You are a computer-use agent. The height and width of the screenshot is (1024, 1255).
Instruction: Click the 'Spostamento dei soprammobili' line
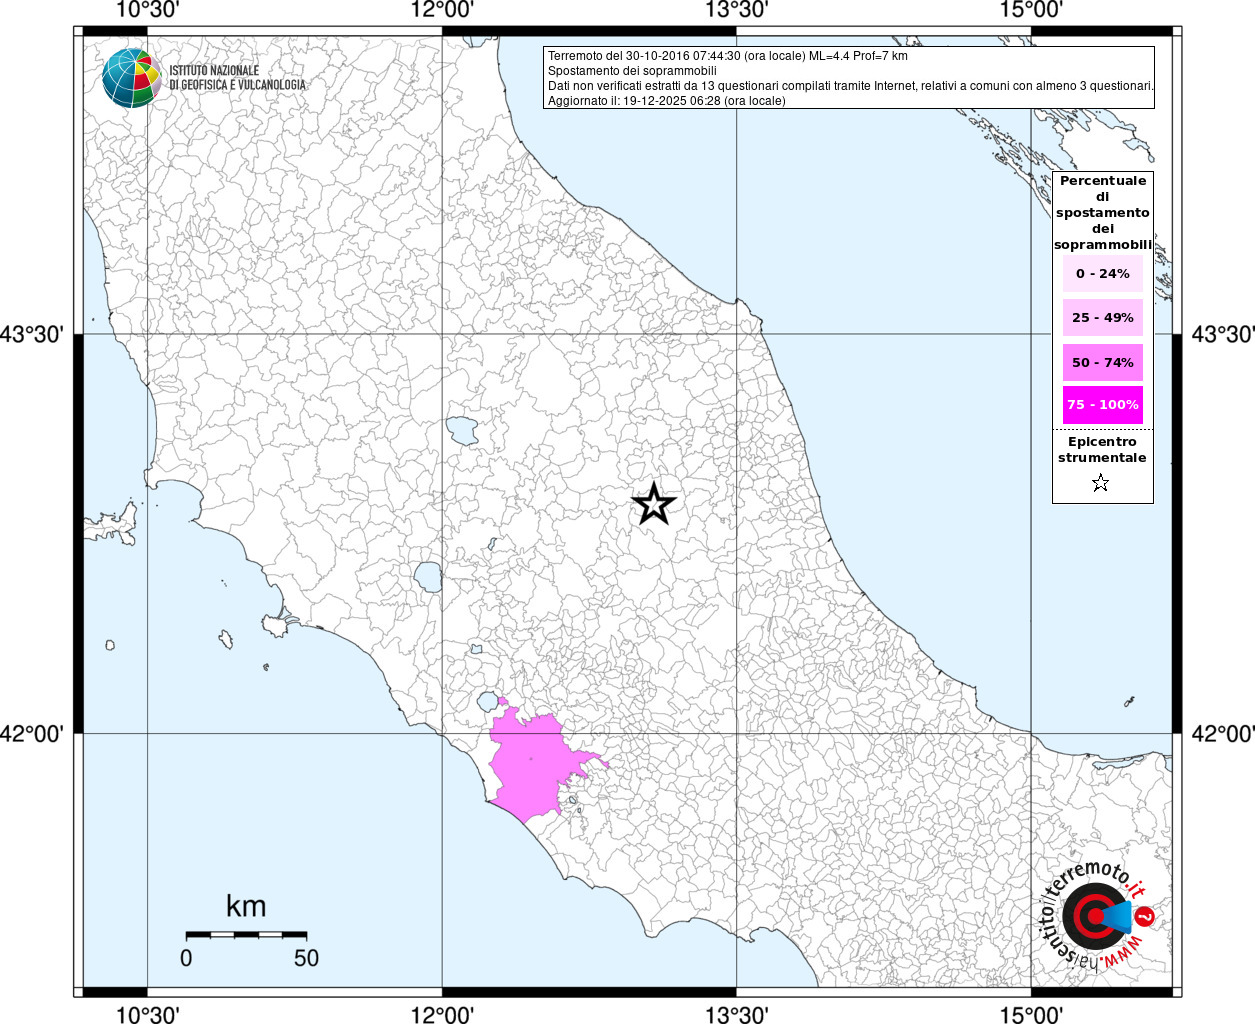coord(632,71)
